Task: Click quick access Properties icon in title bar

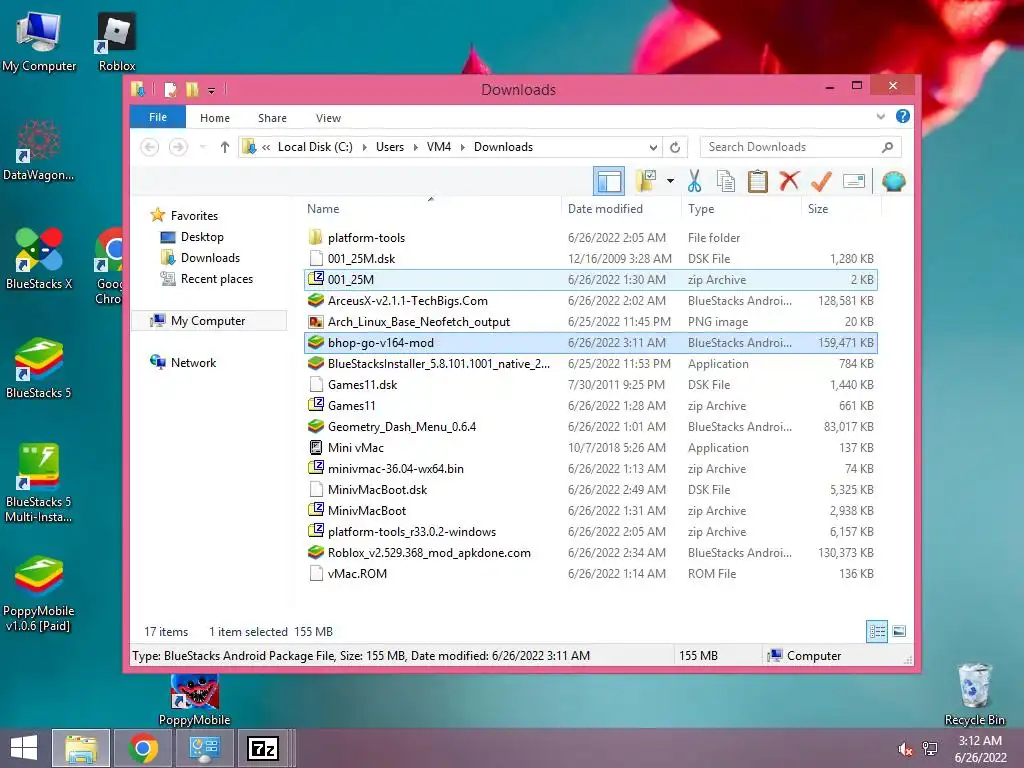Action: point(170,89)
